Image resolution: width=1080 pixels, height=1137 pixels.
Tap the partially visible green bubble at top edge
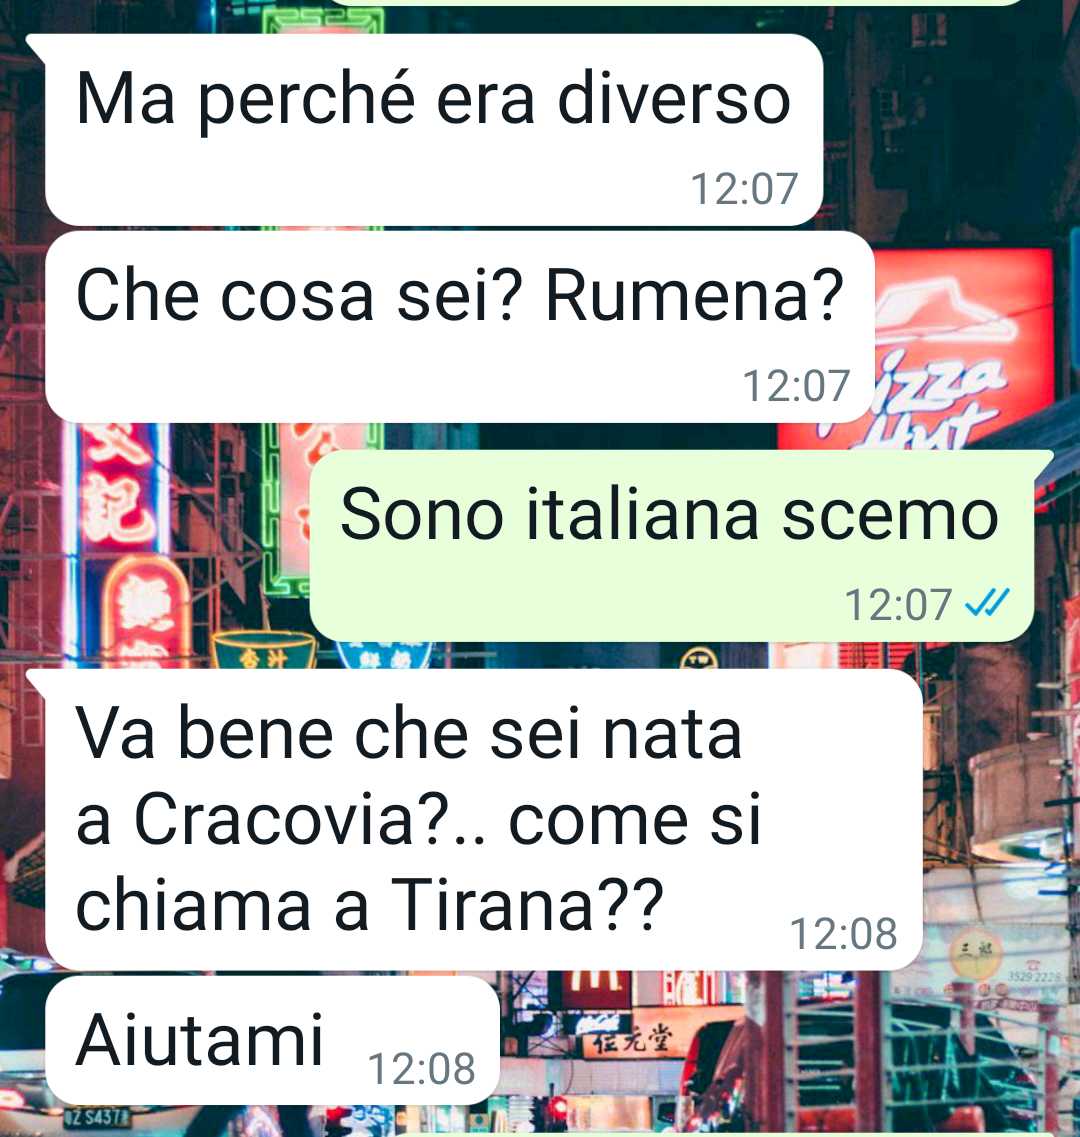675,2
